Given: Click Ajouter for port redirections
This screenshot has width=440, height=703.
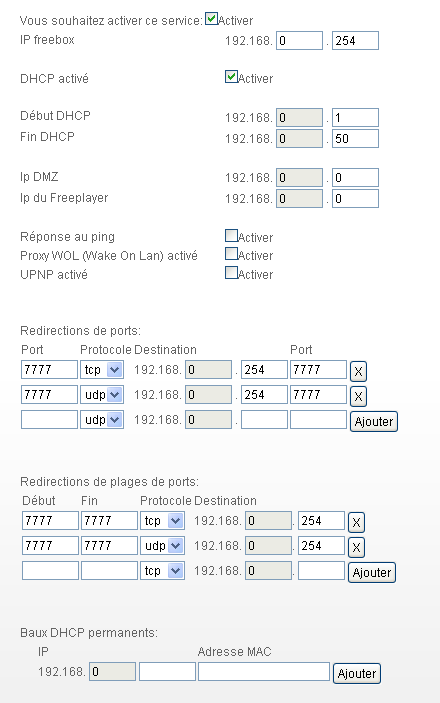Looking at the screenshot, I should pos(374,422).
